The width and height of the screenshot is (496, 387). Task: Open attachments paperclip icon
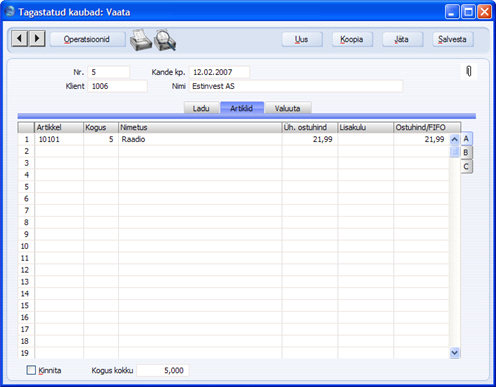pyautogui.click(x=469, y=71)
